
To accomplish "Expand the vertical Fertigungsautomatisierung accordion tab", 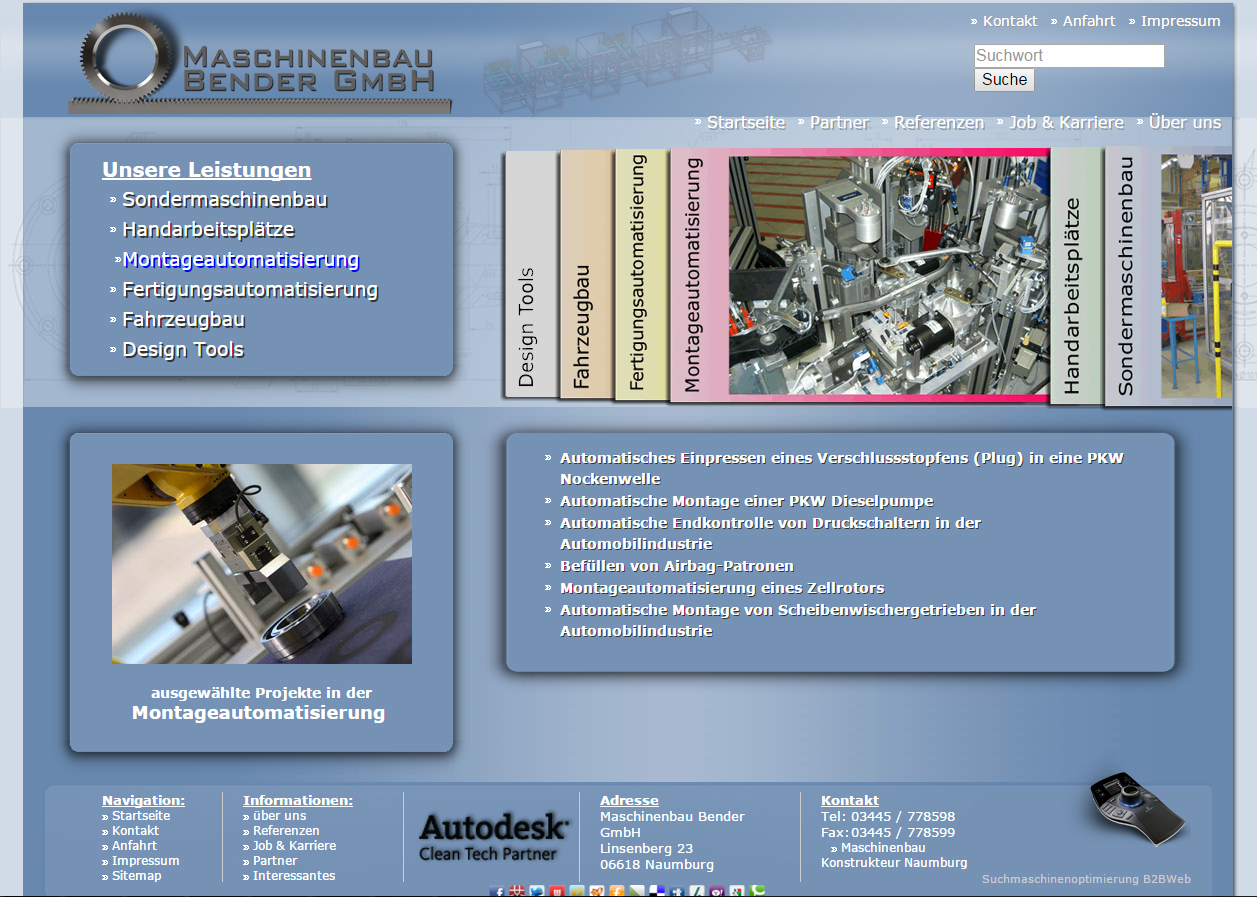I will 640,275.
